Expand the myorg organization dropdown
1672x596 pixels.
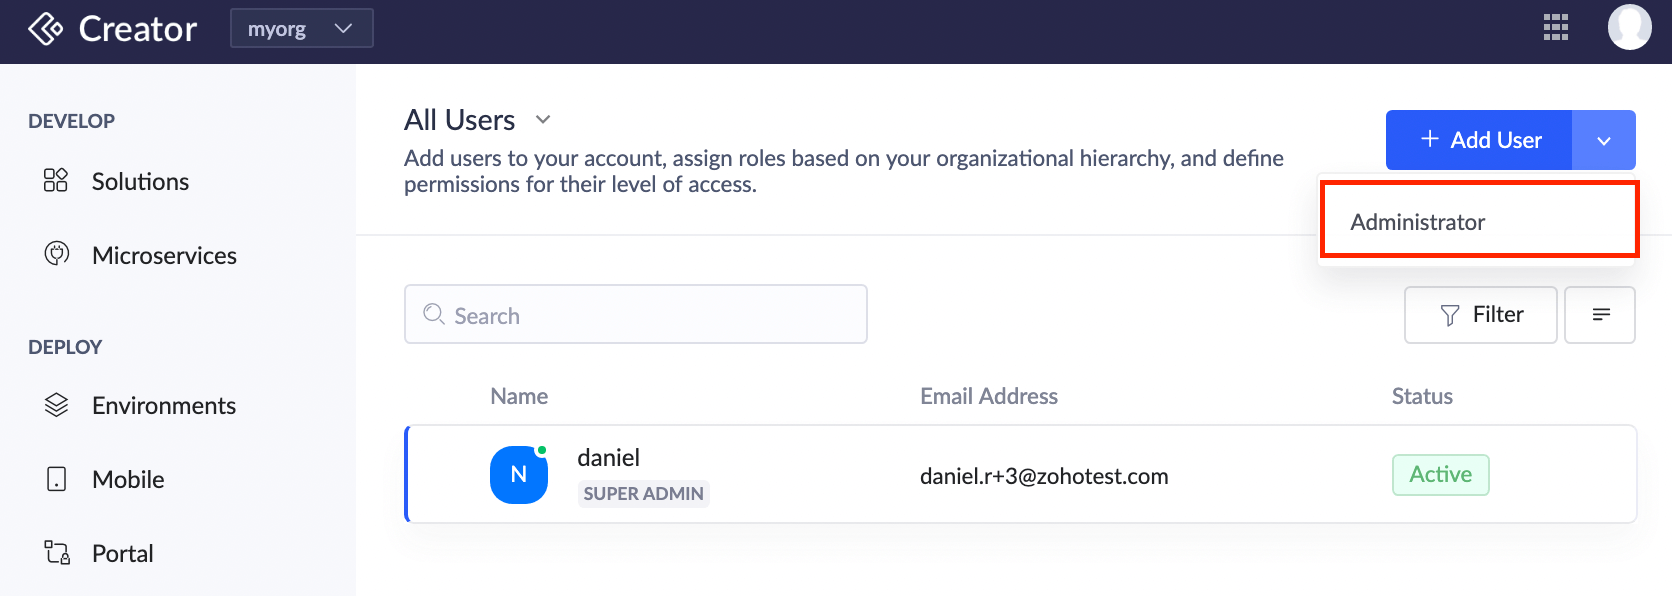pos(302,28)
